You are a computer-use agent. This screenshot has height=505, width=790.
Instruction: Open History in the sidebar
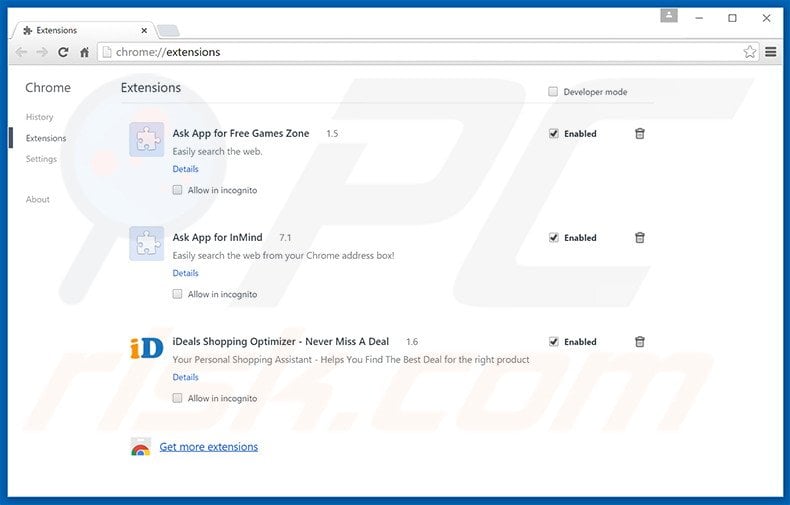39,117
